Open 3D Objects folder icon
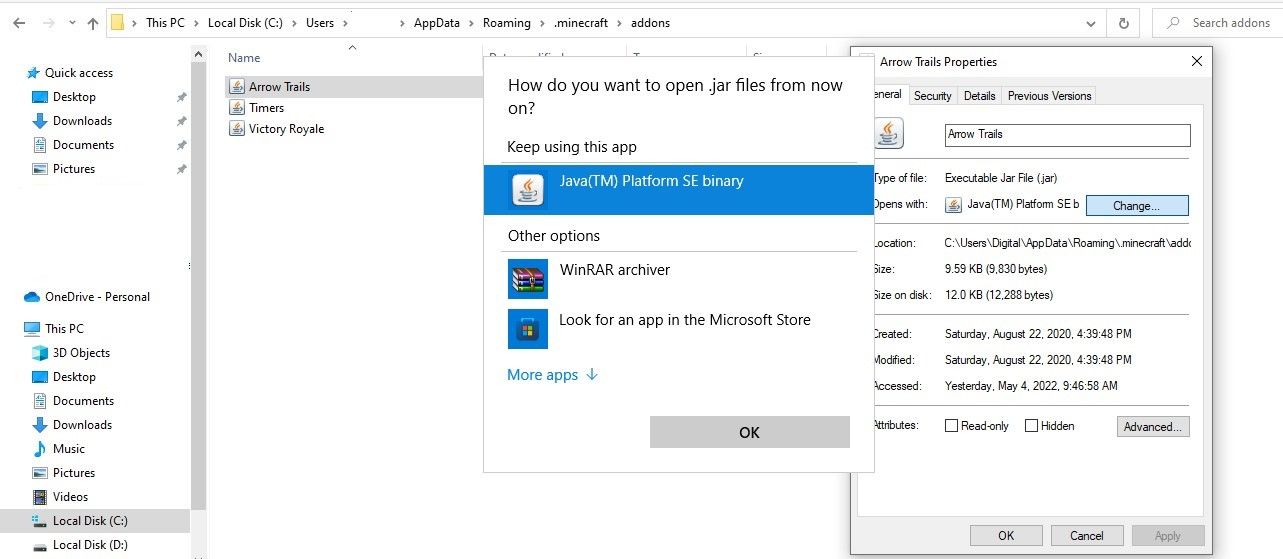The height and width of the screenshot is (559, 1283). [40, 353]
